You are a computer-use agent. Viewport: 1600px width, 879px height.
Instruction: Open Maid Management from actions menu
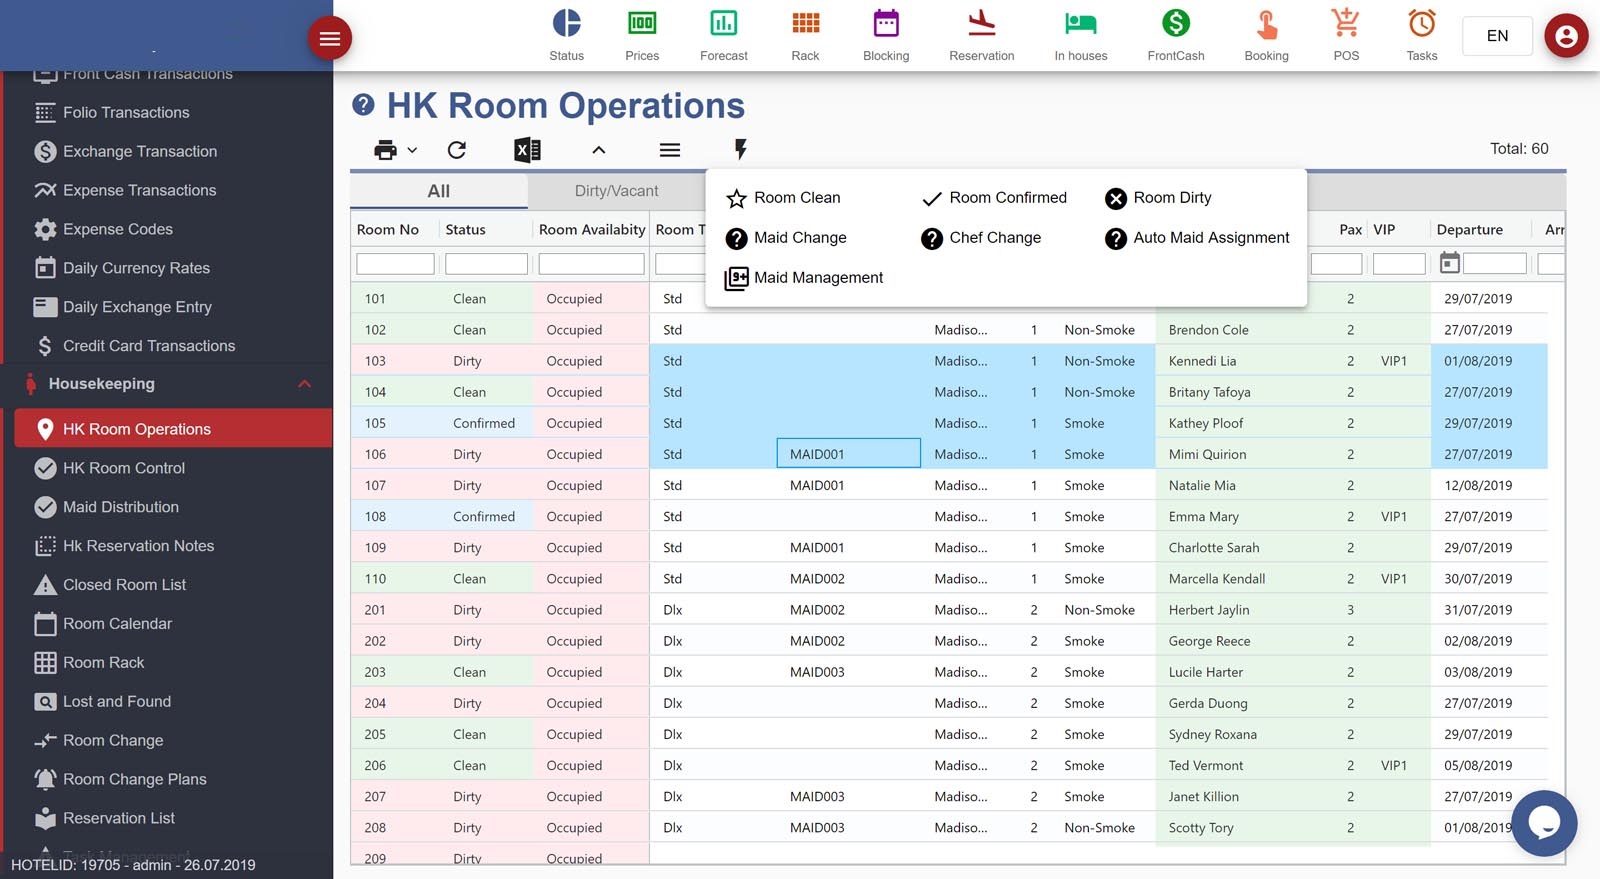tap(805, 278)
